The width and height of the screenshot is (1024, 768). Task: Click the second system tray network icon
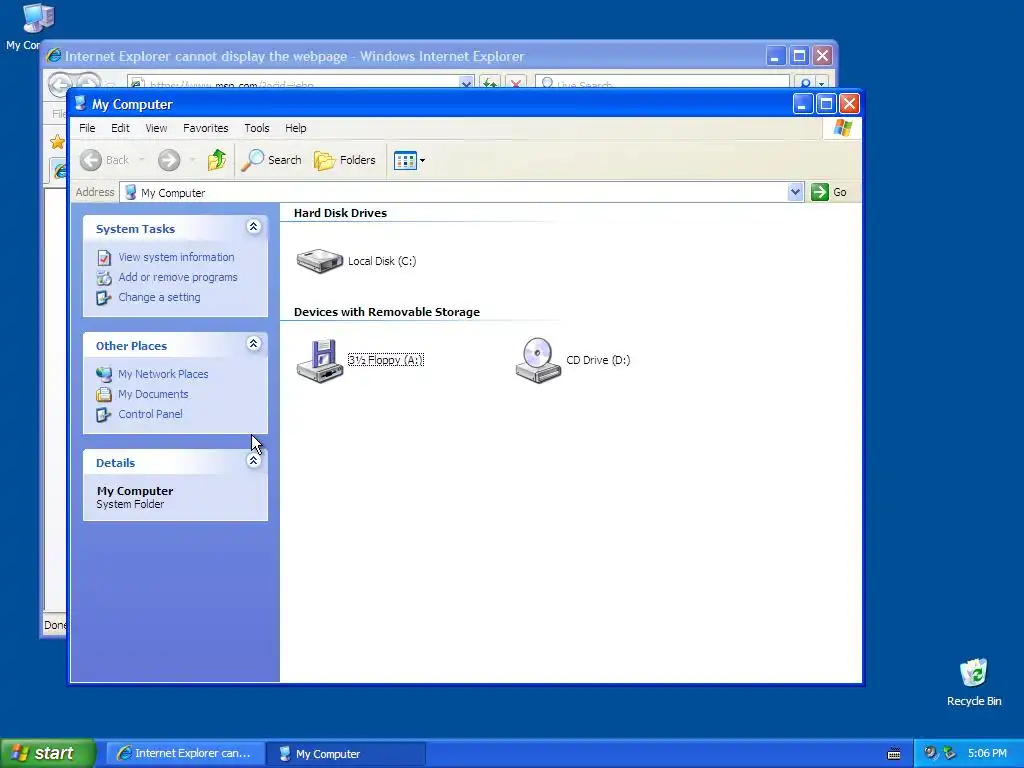pos(950,753)
